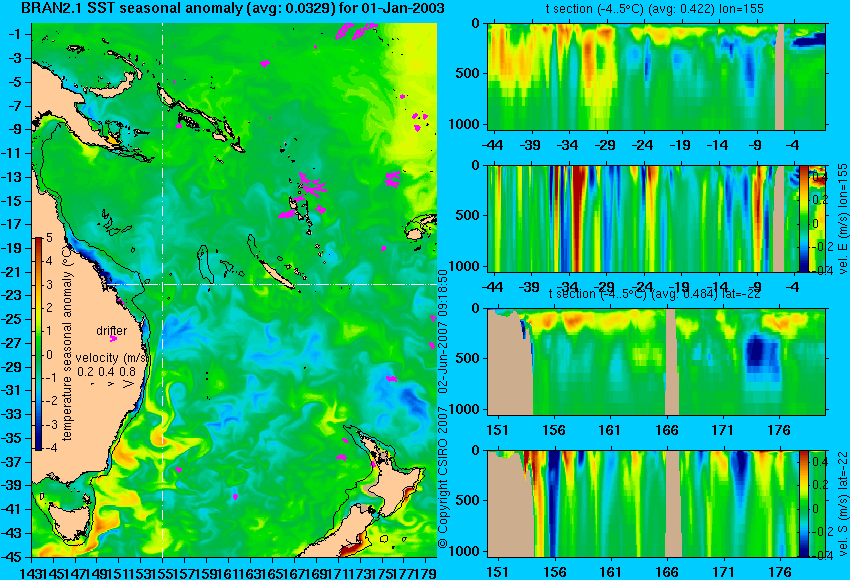Click the vel. E (m/s) color bar

[x=803, y=218]
